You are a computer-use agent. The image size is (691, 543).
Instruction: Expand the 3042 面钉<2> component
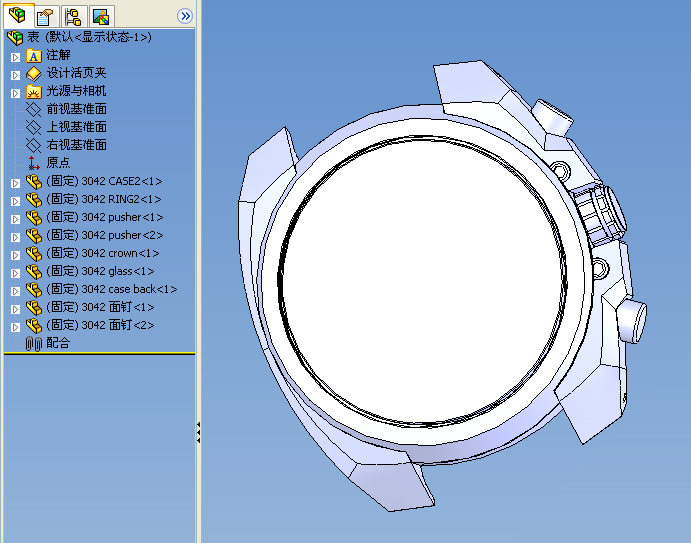pos(15,327)
